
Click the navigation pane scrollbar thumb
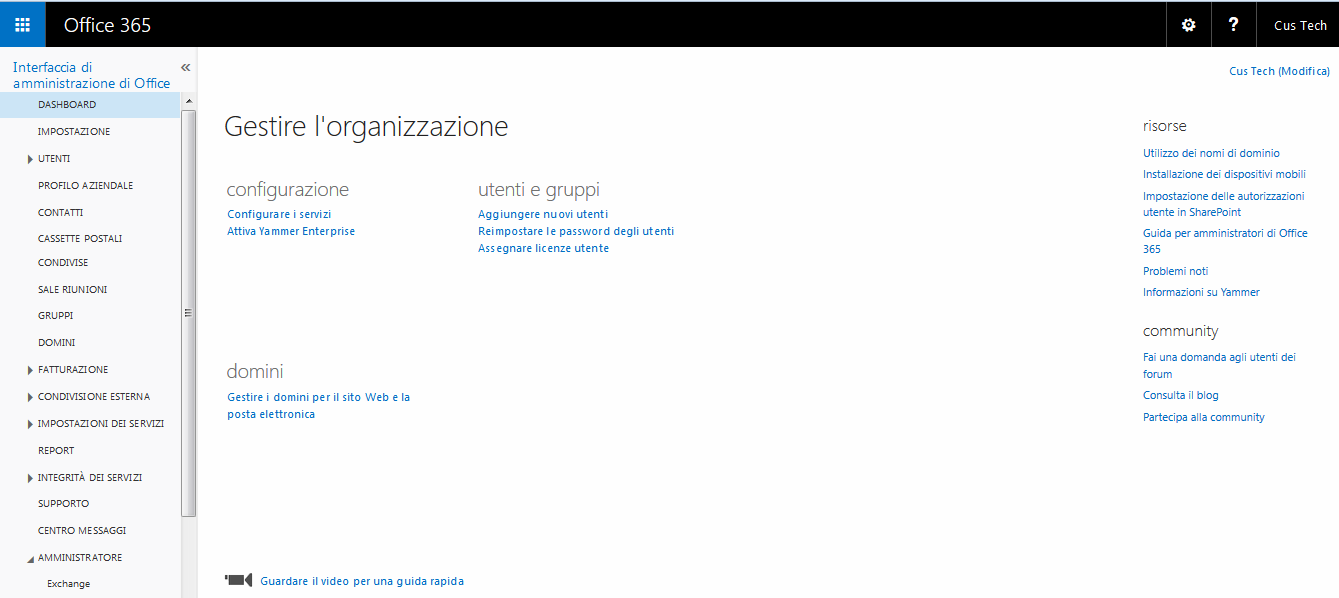[x=188, y=313]
